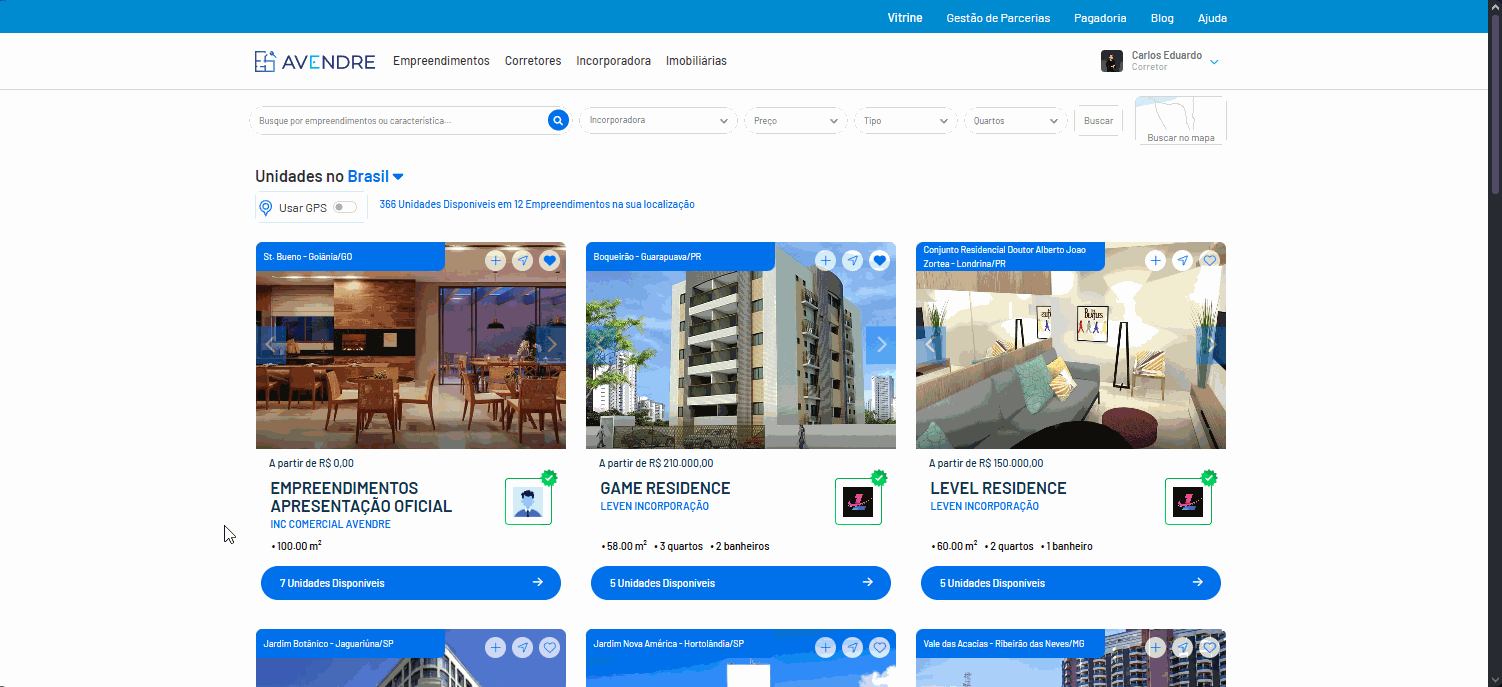The height and width of the screenshot is (687, 1502).
Task: Open Vitrine in top bar
Action: click(905, 18)
